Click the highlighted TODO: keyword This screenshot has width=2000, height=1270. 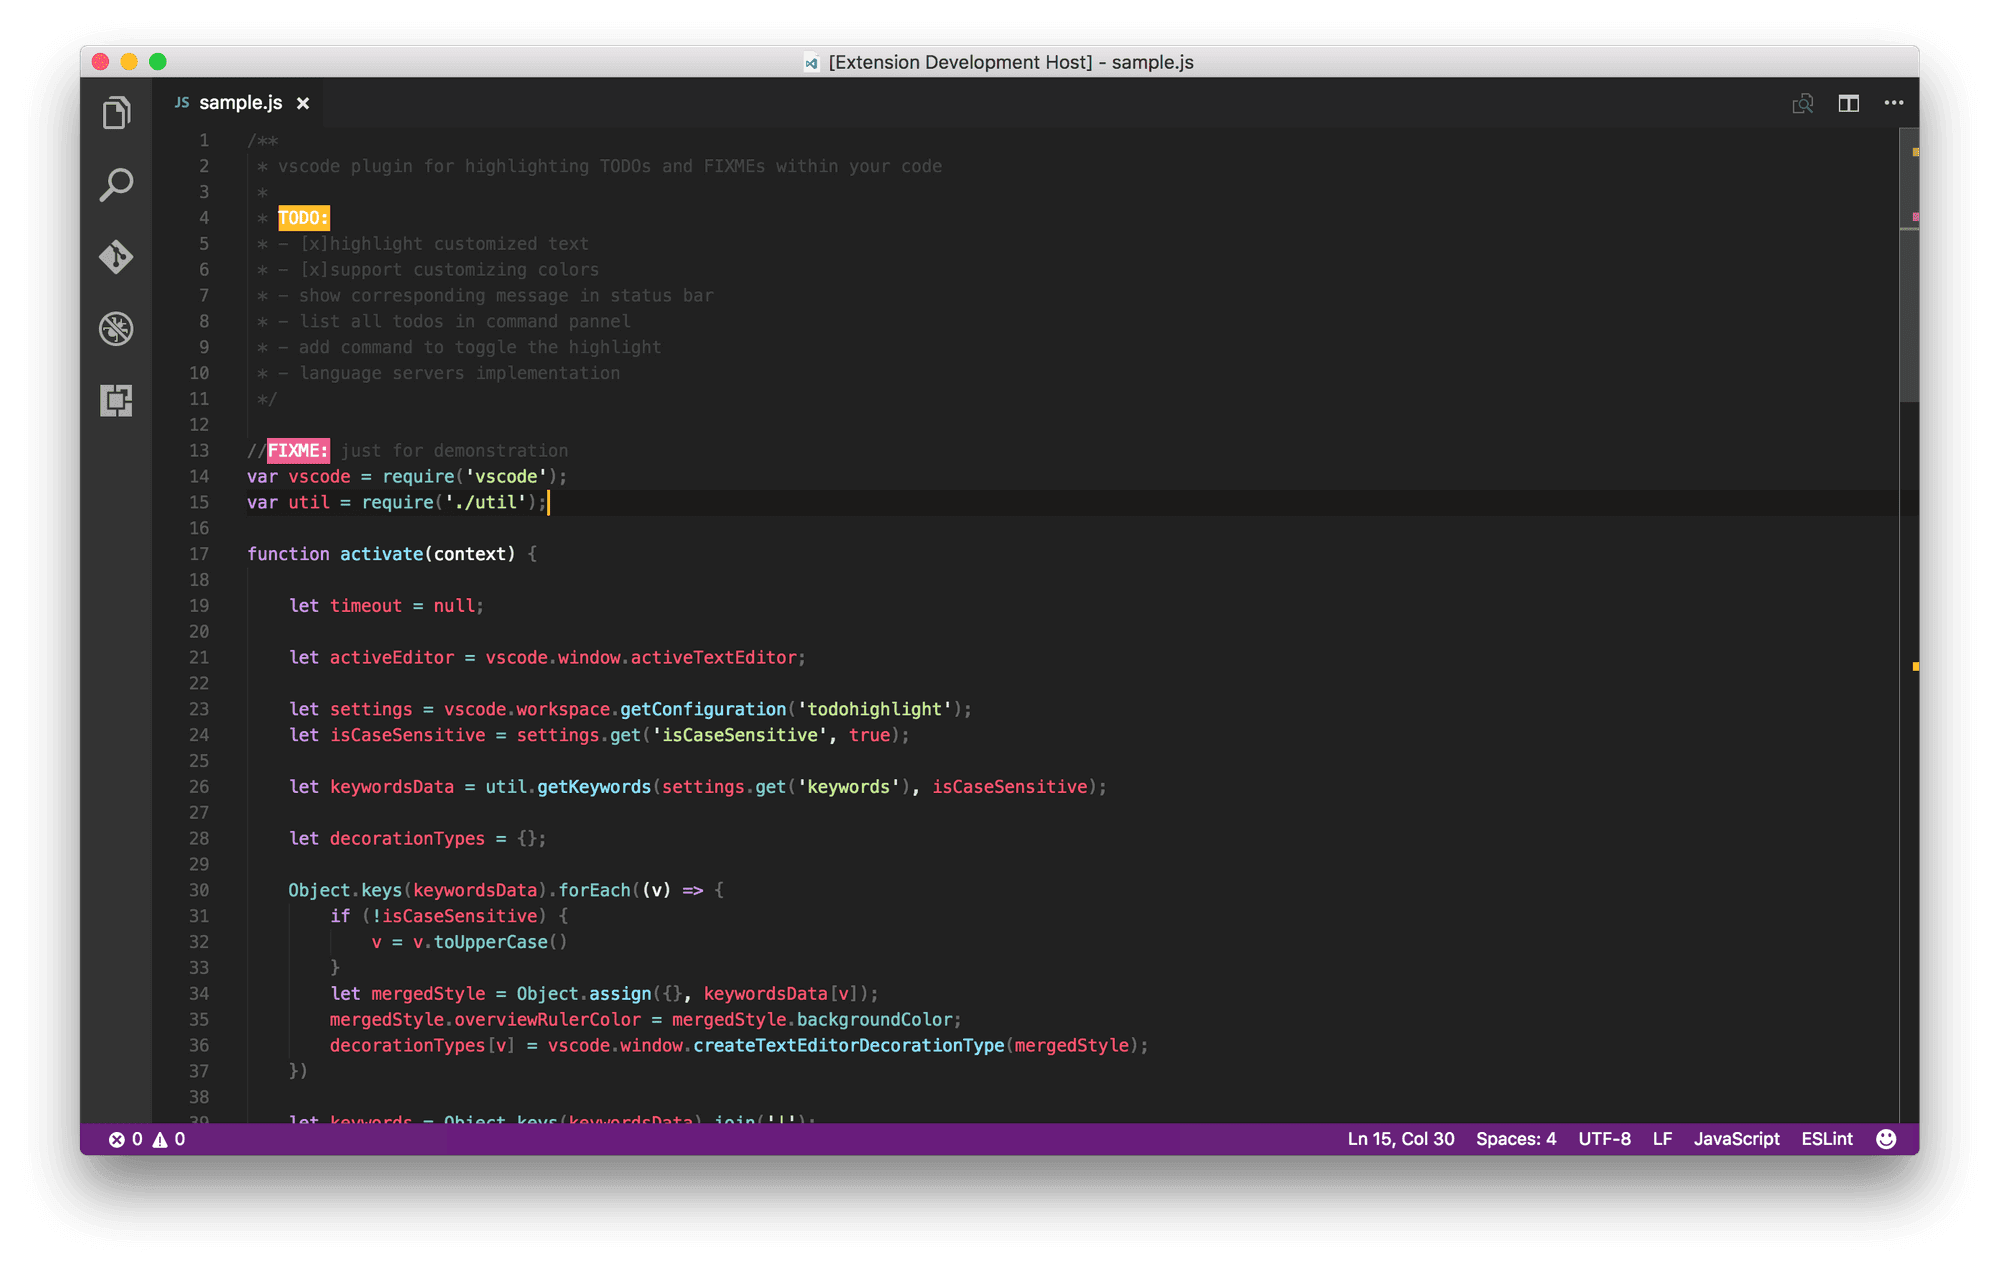(x=303, y=218)
